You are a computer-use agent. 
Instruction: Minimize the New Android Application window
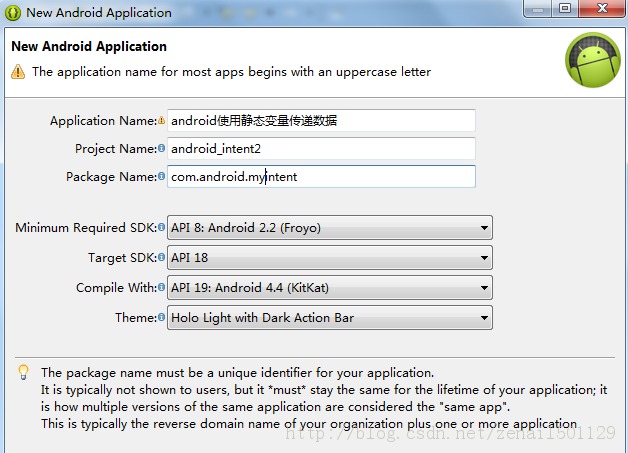point(538,8)
